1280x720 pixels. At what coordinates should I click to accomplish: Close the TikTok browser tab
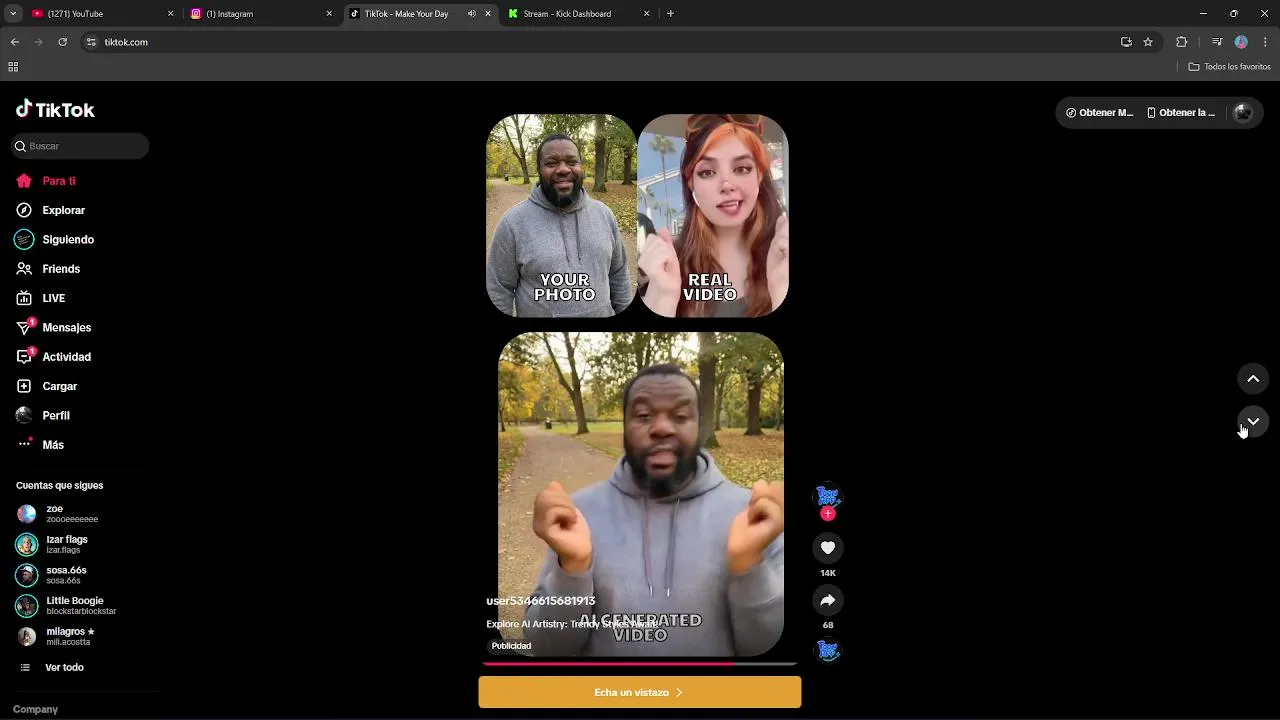[488, 14]
